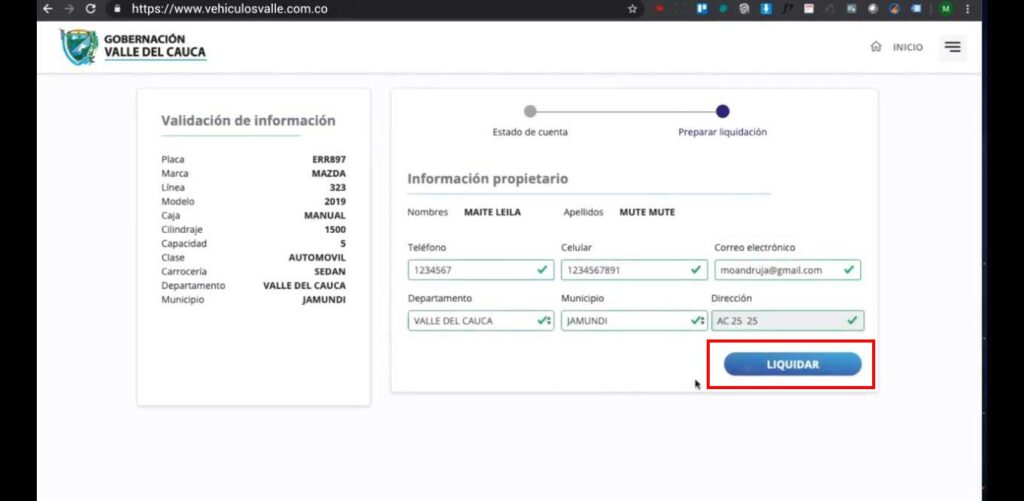This screenshot has width=1024, height=501.
Task: Open the Chrome three-dot menu
Action: (967, 9)
